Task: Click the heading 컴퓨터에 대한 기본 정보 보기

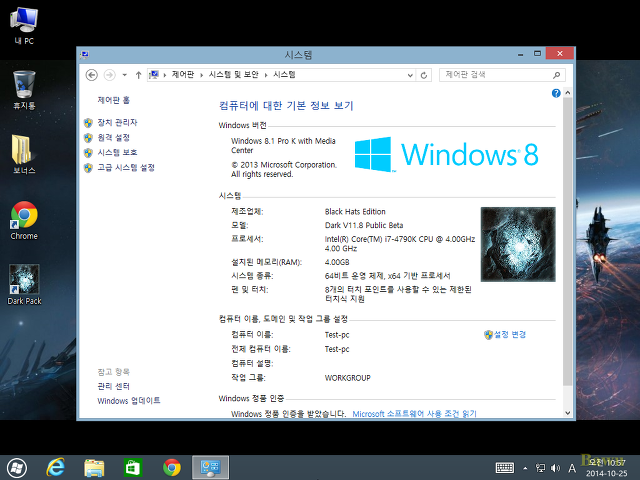Action: tap(286, 106)
